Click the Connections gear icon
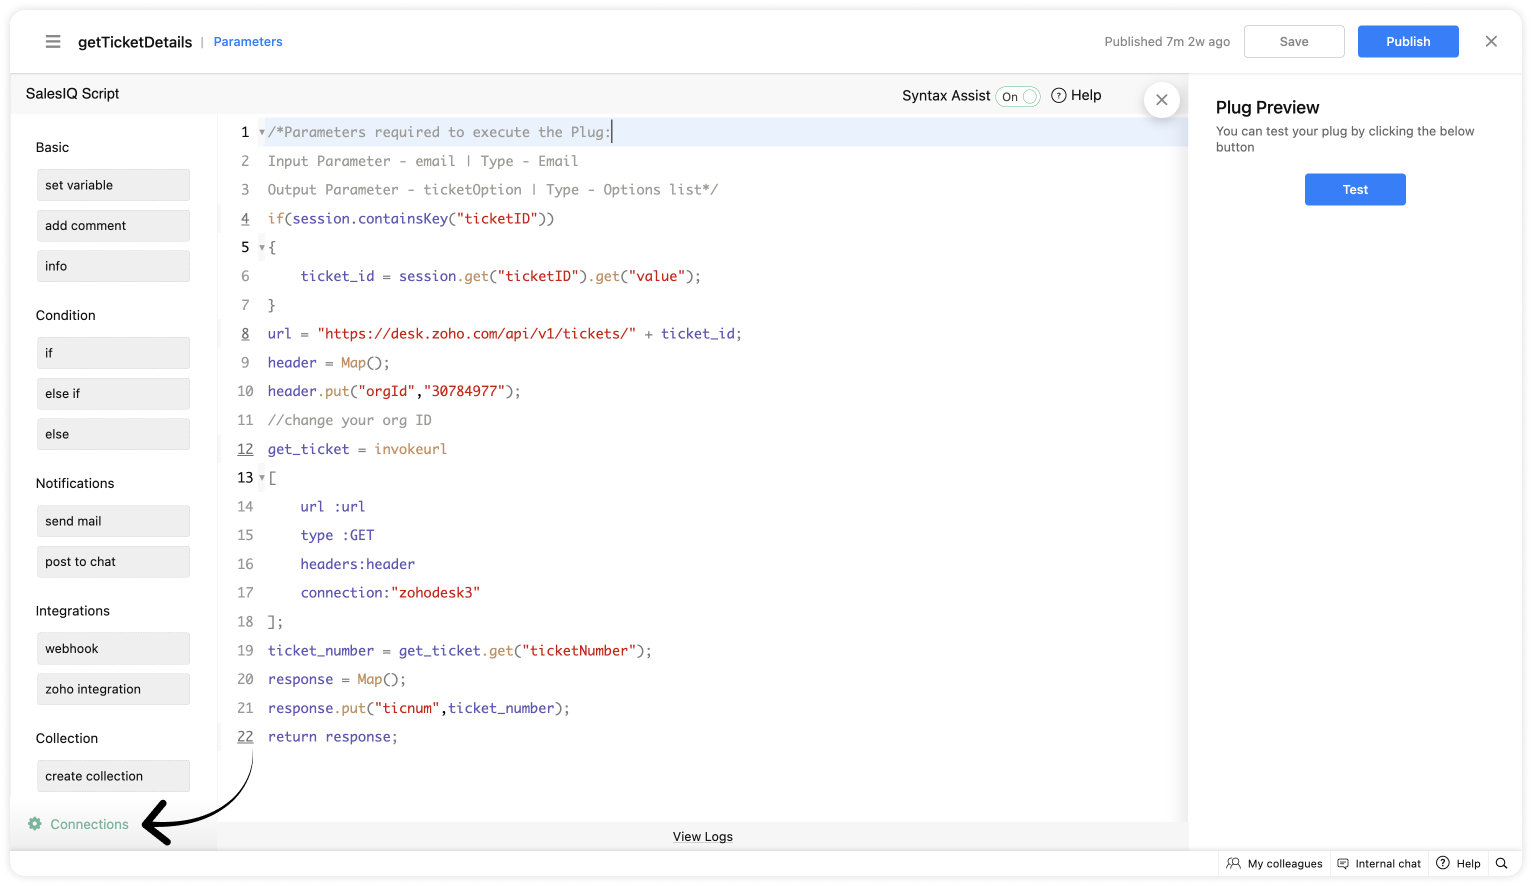 pos(35,824)
